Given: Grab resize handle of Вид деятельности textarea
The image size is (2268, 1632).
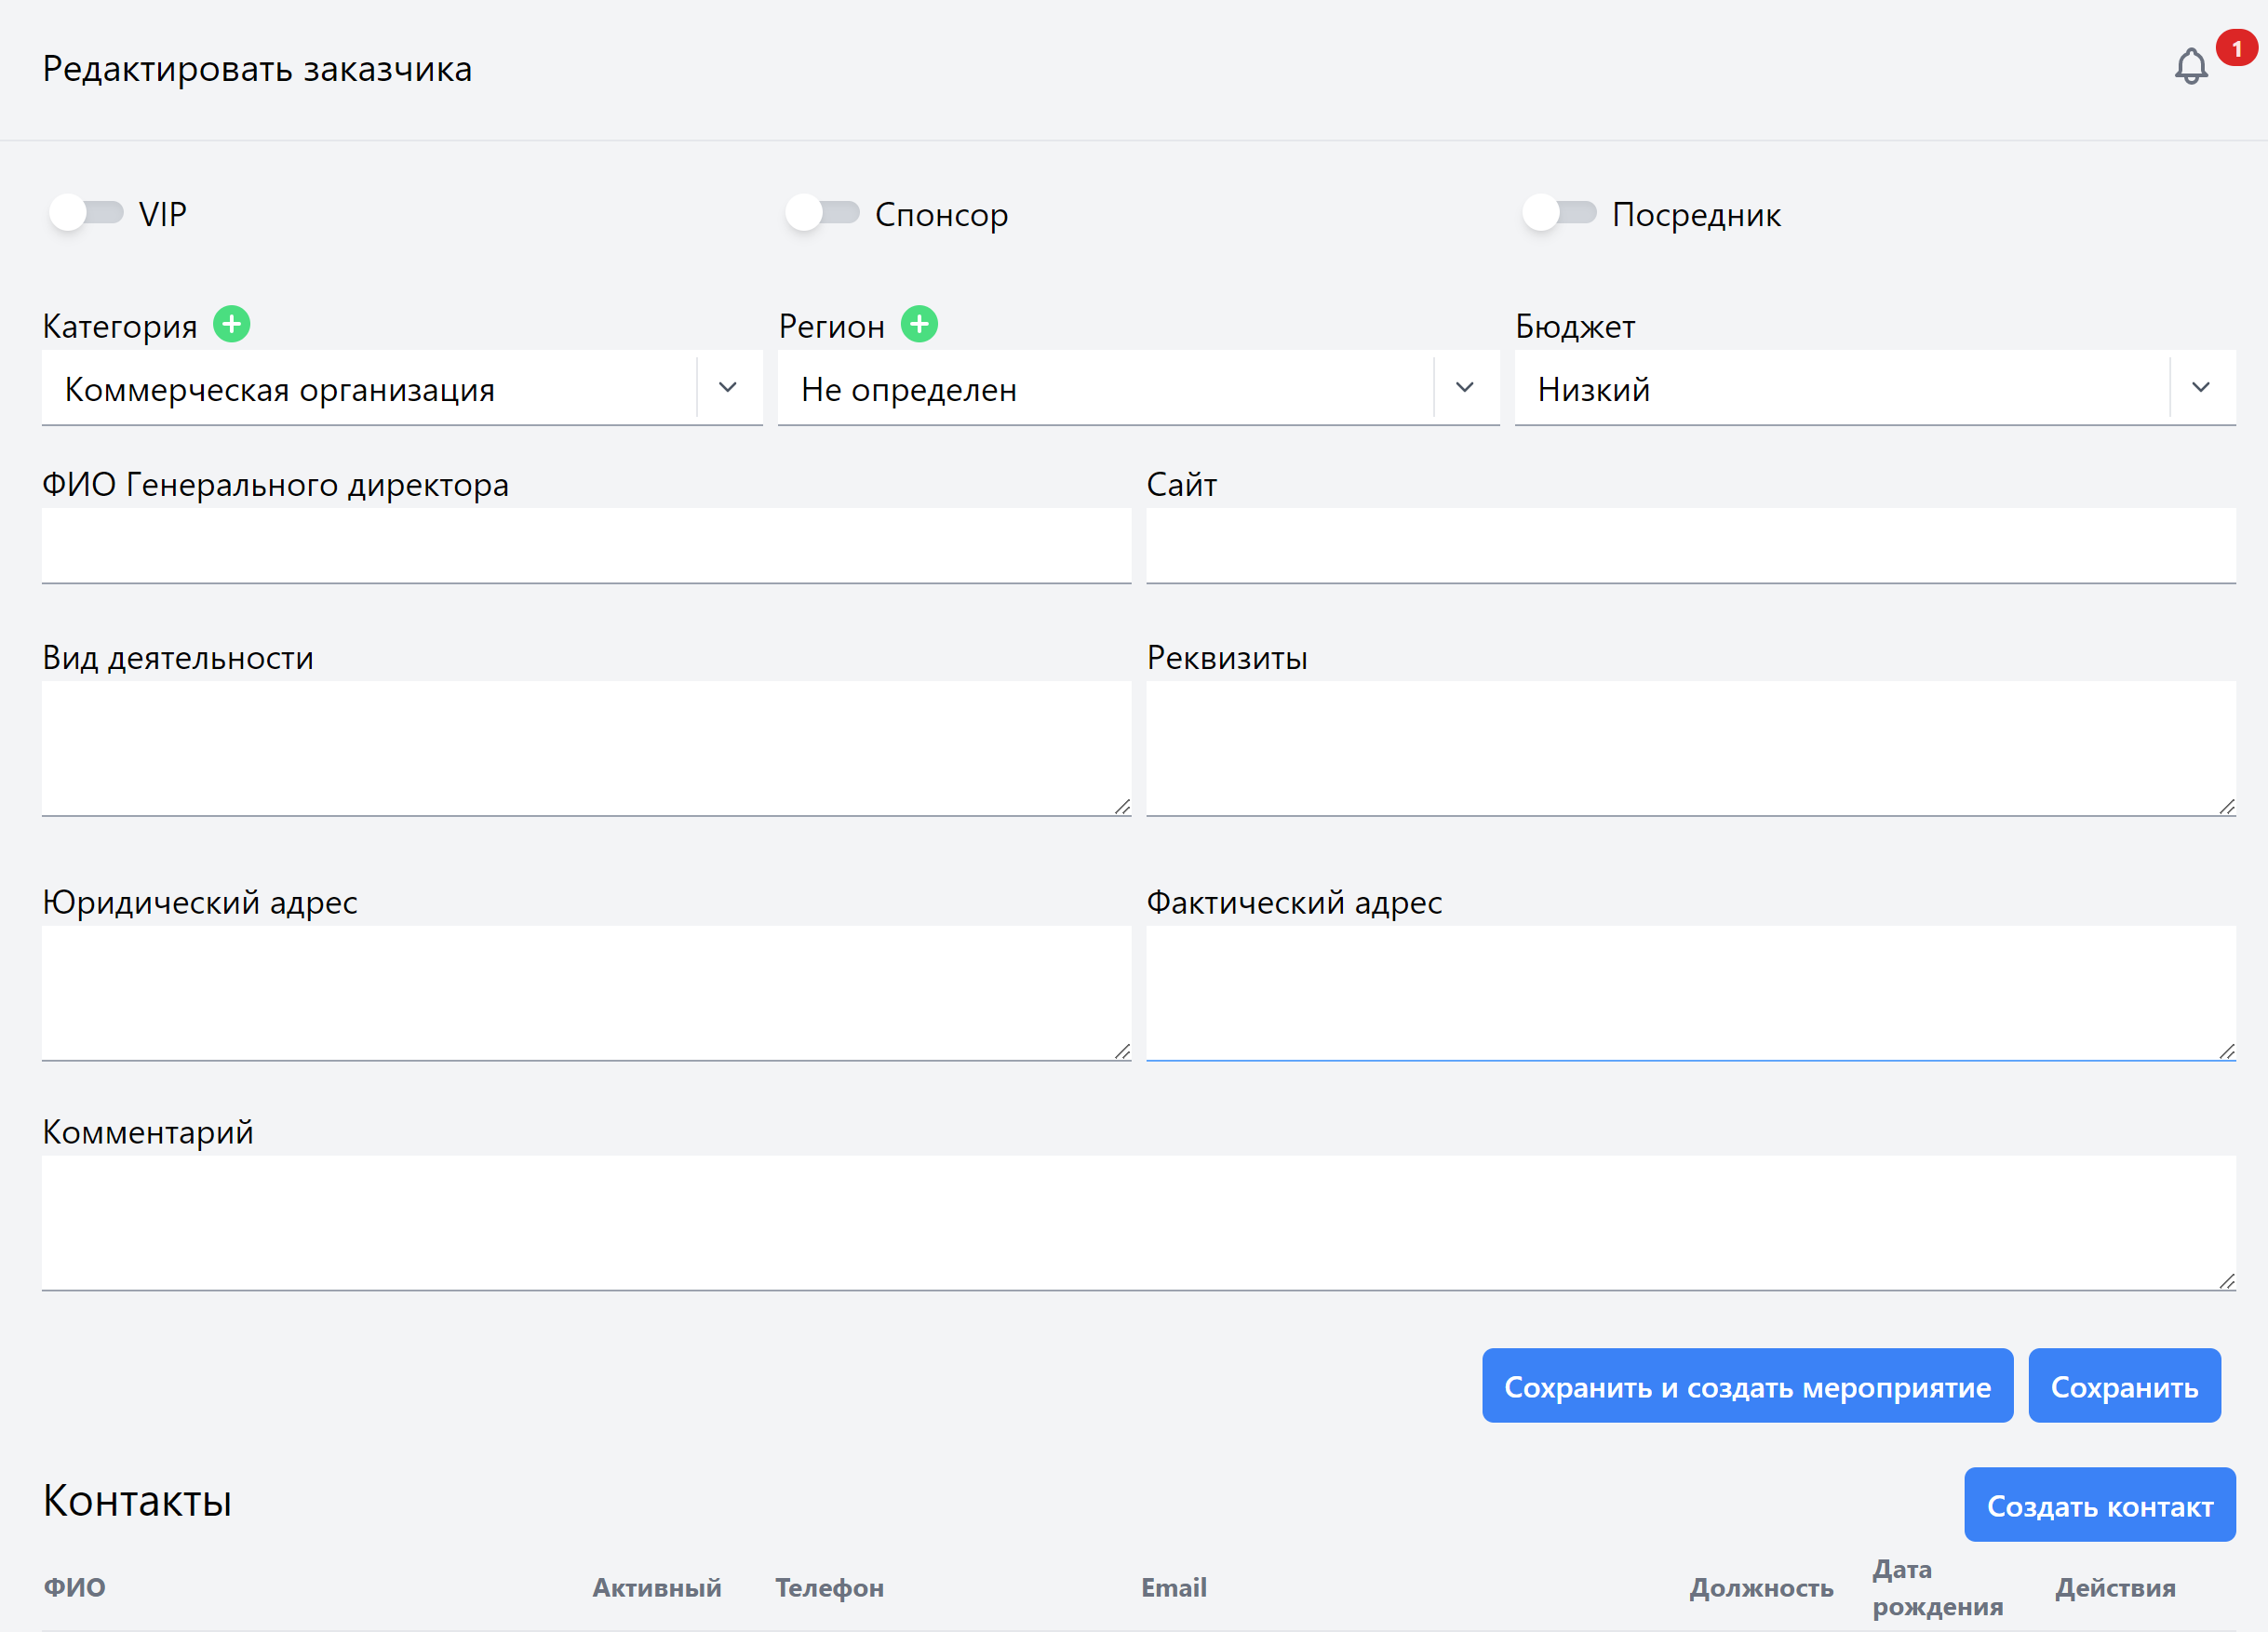Looking at the screenshot, I should coord(1123,807).
